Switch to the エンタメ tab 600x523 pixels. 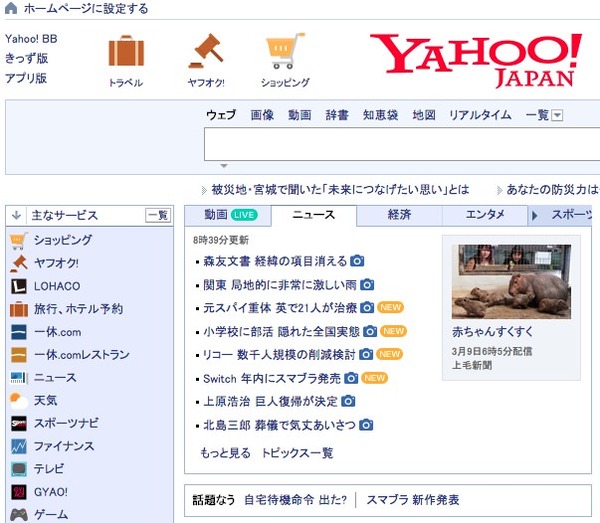(485, 215)
